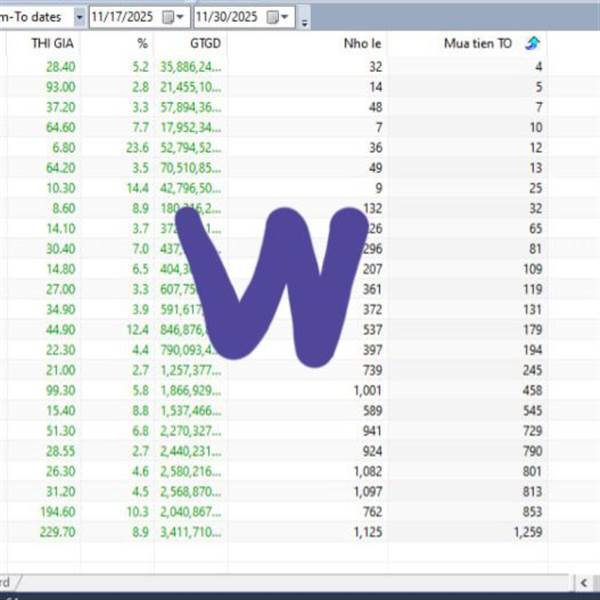This screenshot has height=600, width=600.
Task: Open calendar picker for 11/17/2025 date
Action: tap(173, 17)
